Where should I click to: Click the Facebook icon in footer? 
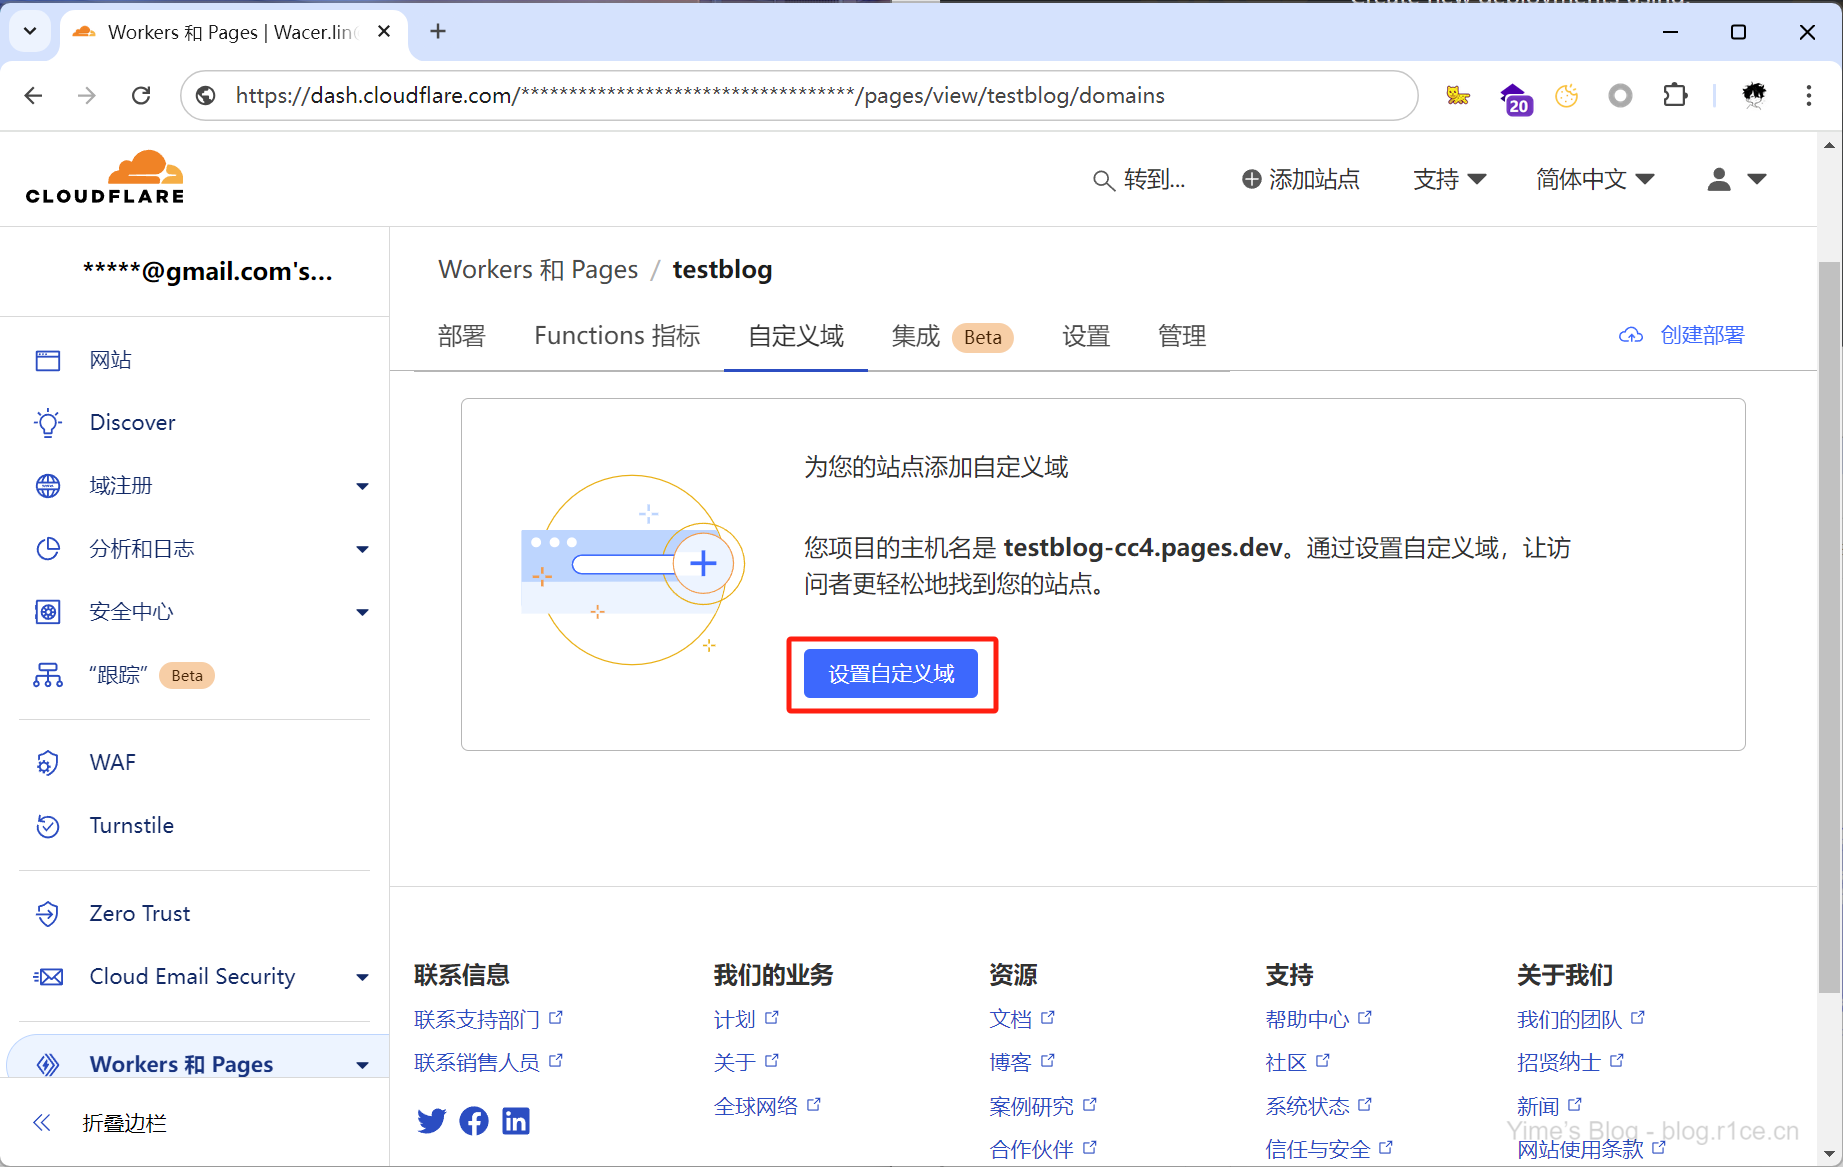[474, 1121]
